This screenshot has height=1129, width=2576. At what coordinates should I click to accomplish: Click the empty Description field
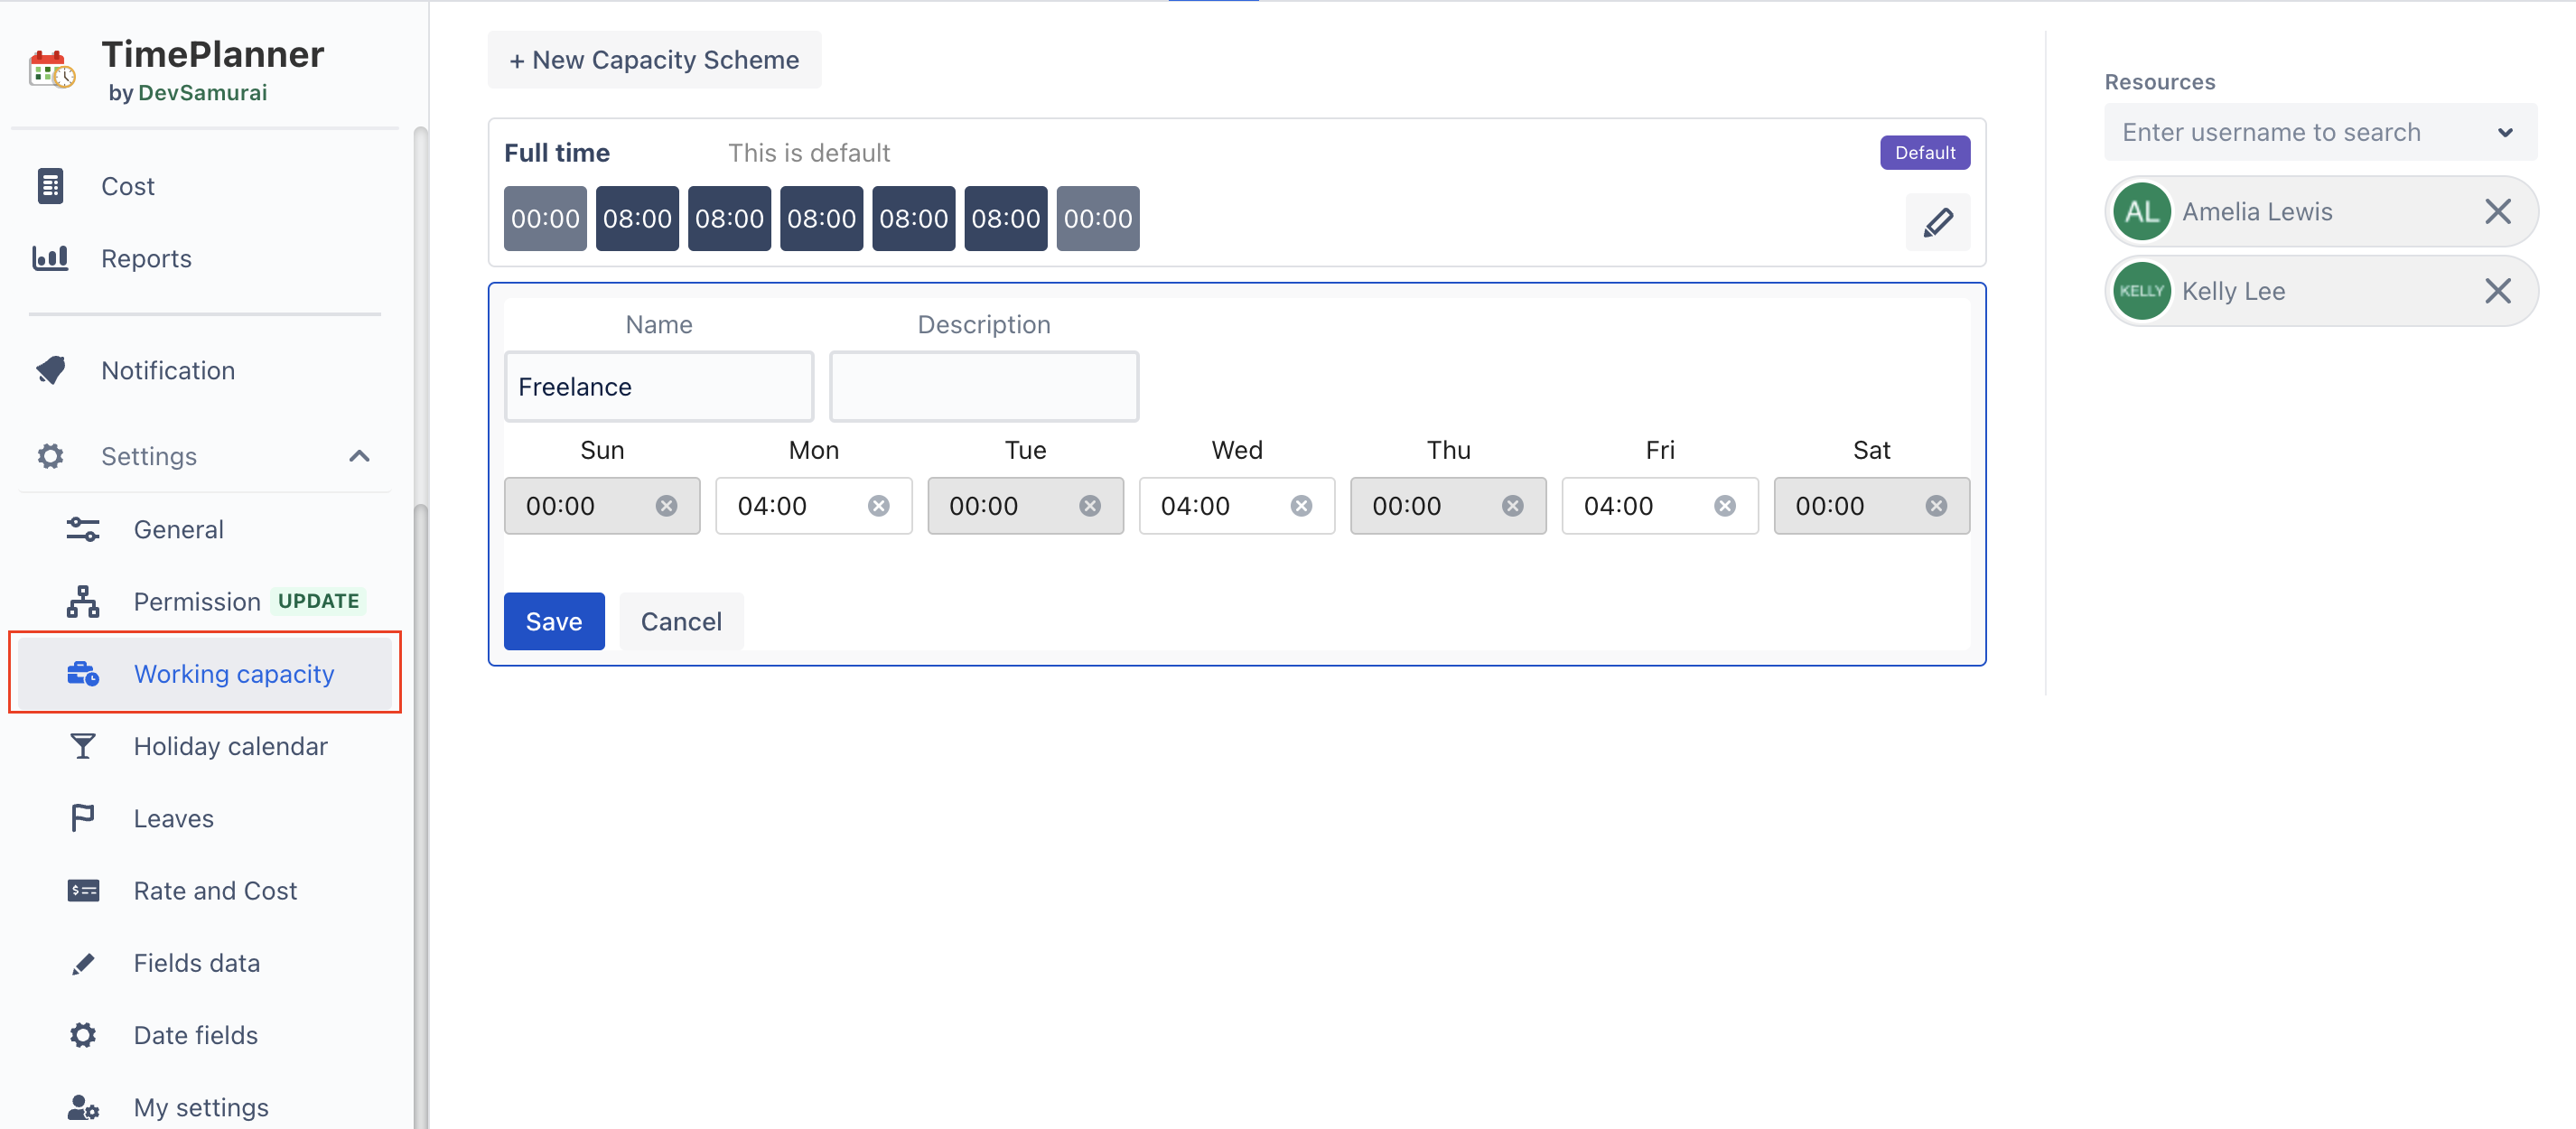(x=984, y=386)
